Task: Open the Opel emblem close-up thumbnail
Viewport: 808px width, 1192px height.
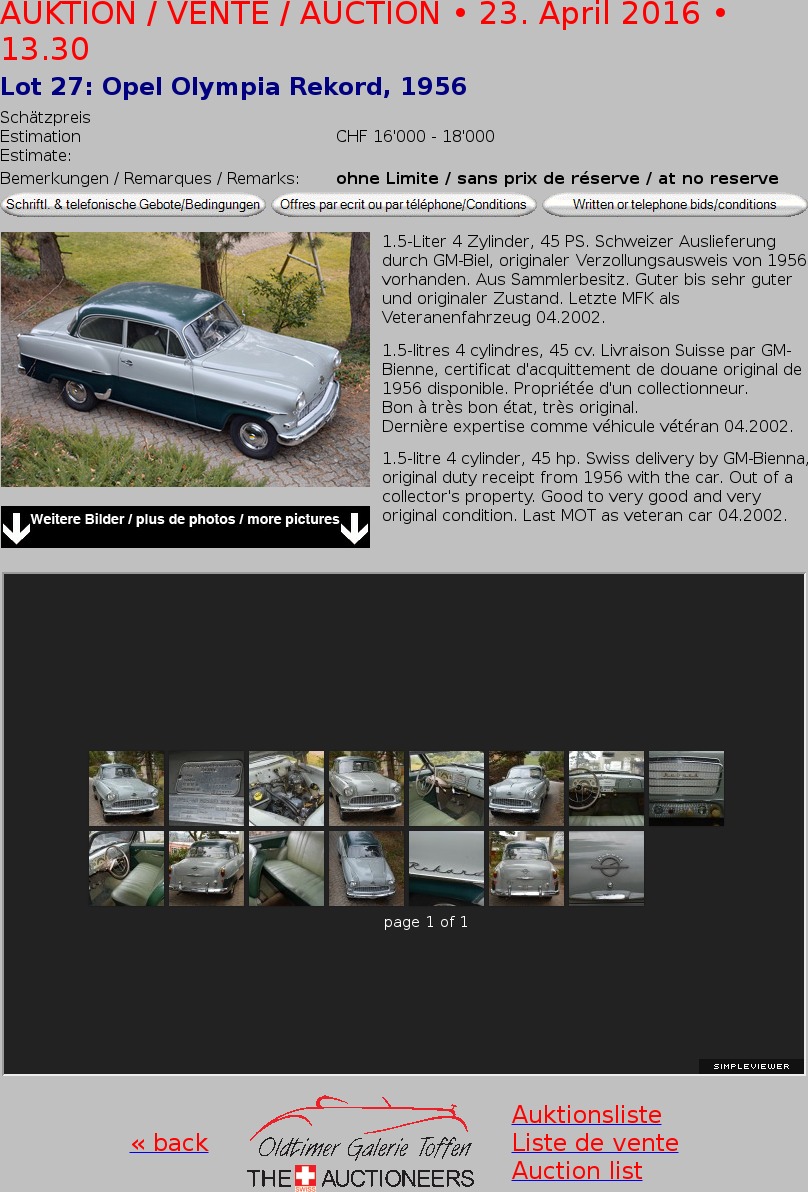Action: point(607,868)
